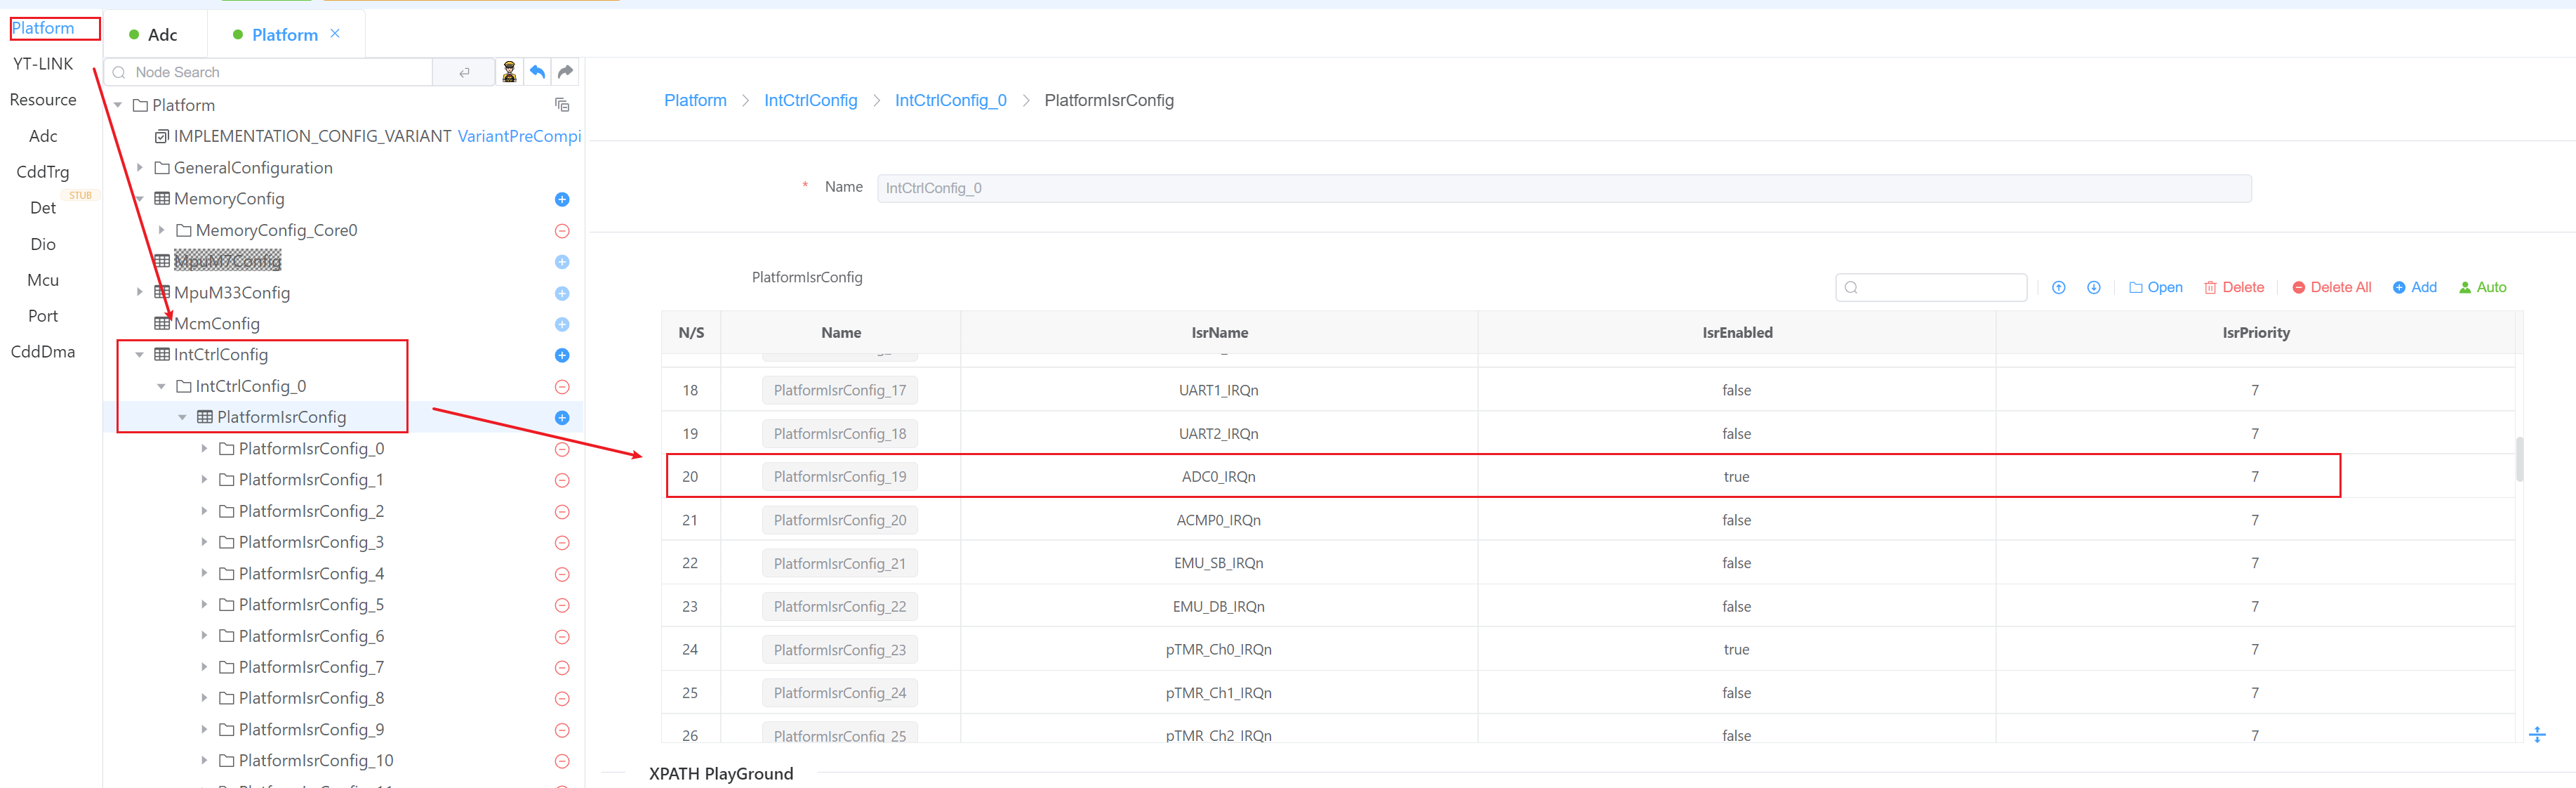
Task: Remove PlatformIsrConfig_6 with its minus icon
Action: point(562,637)
